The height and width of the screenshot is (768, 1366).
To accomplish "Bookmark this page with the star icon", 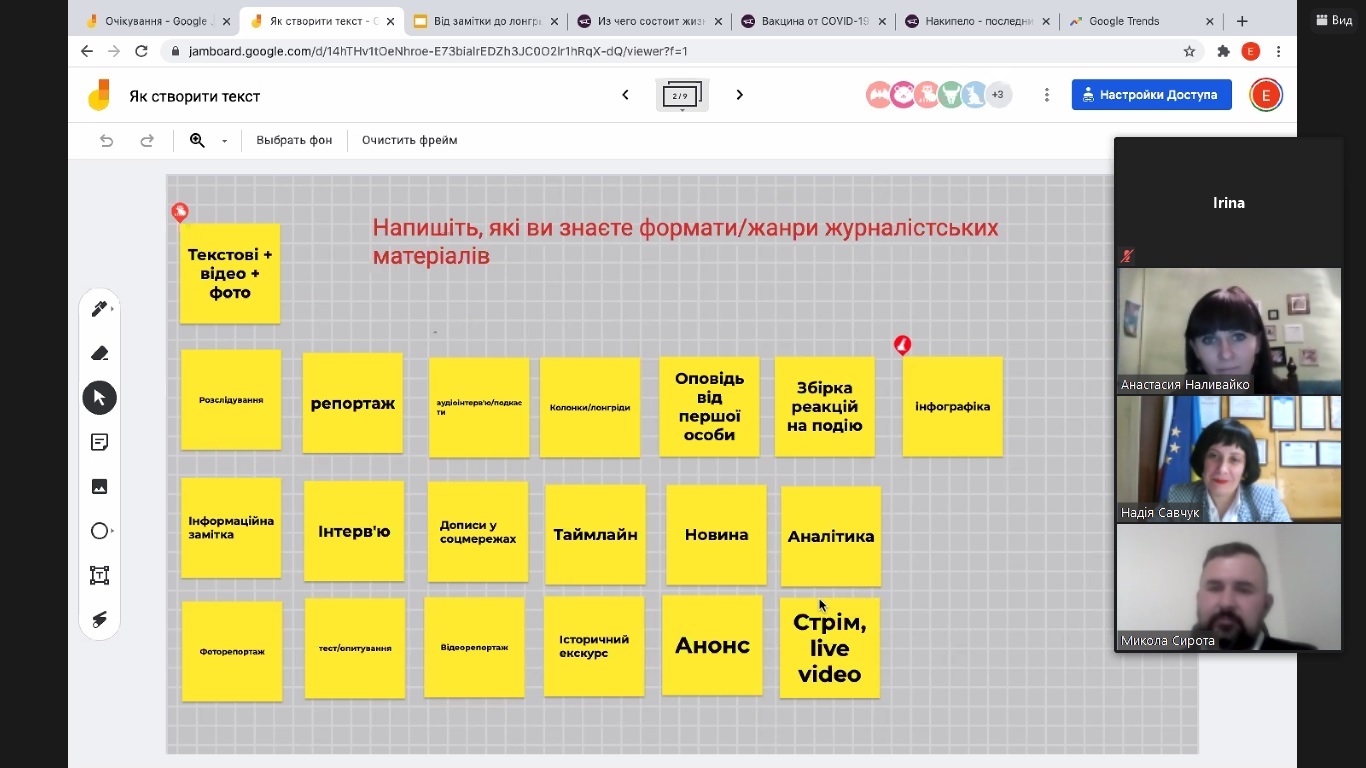I will pos(1189,52).
